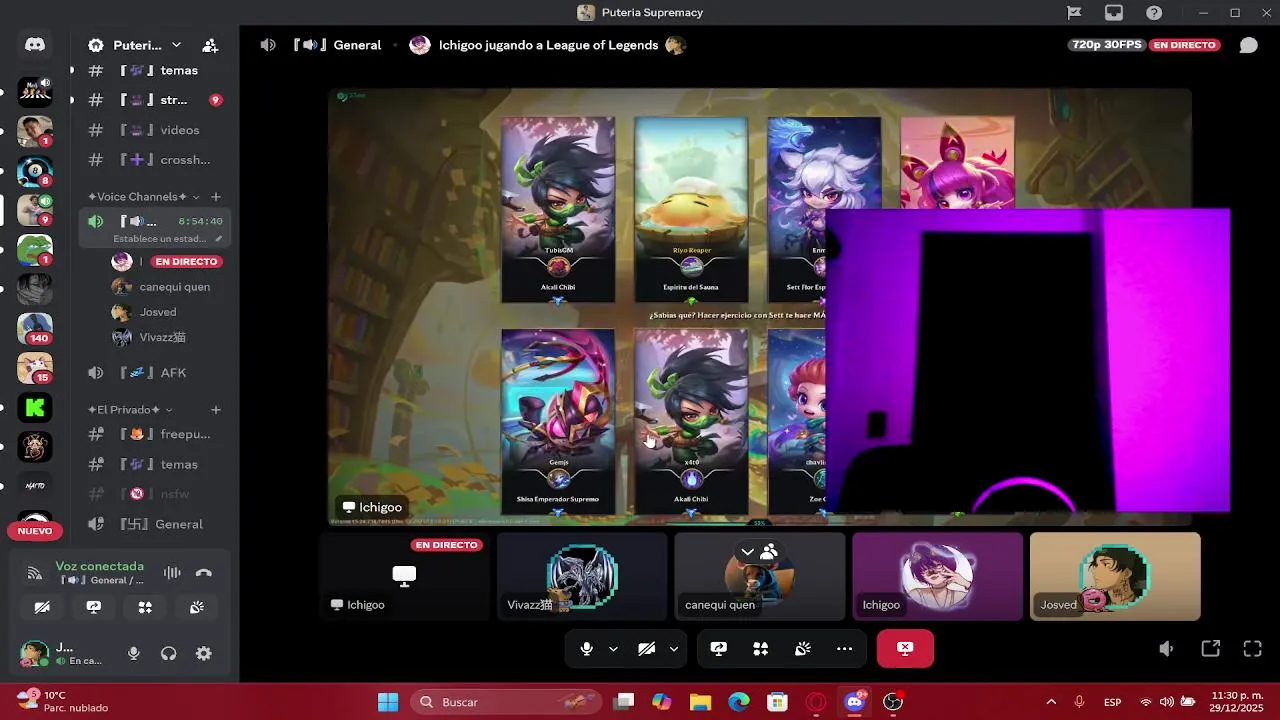Open activities icon in sidebar panel
The height and width of the screenshot is (720, 1280).
[145, 607]
